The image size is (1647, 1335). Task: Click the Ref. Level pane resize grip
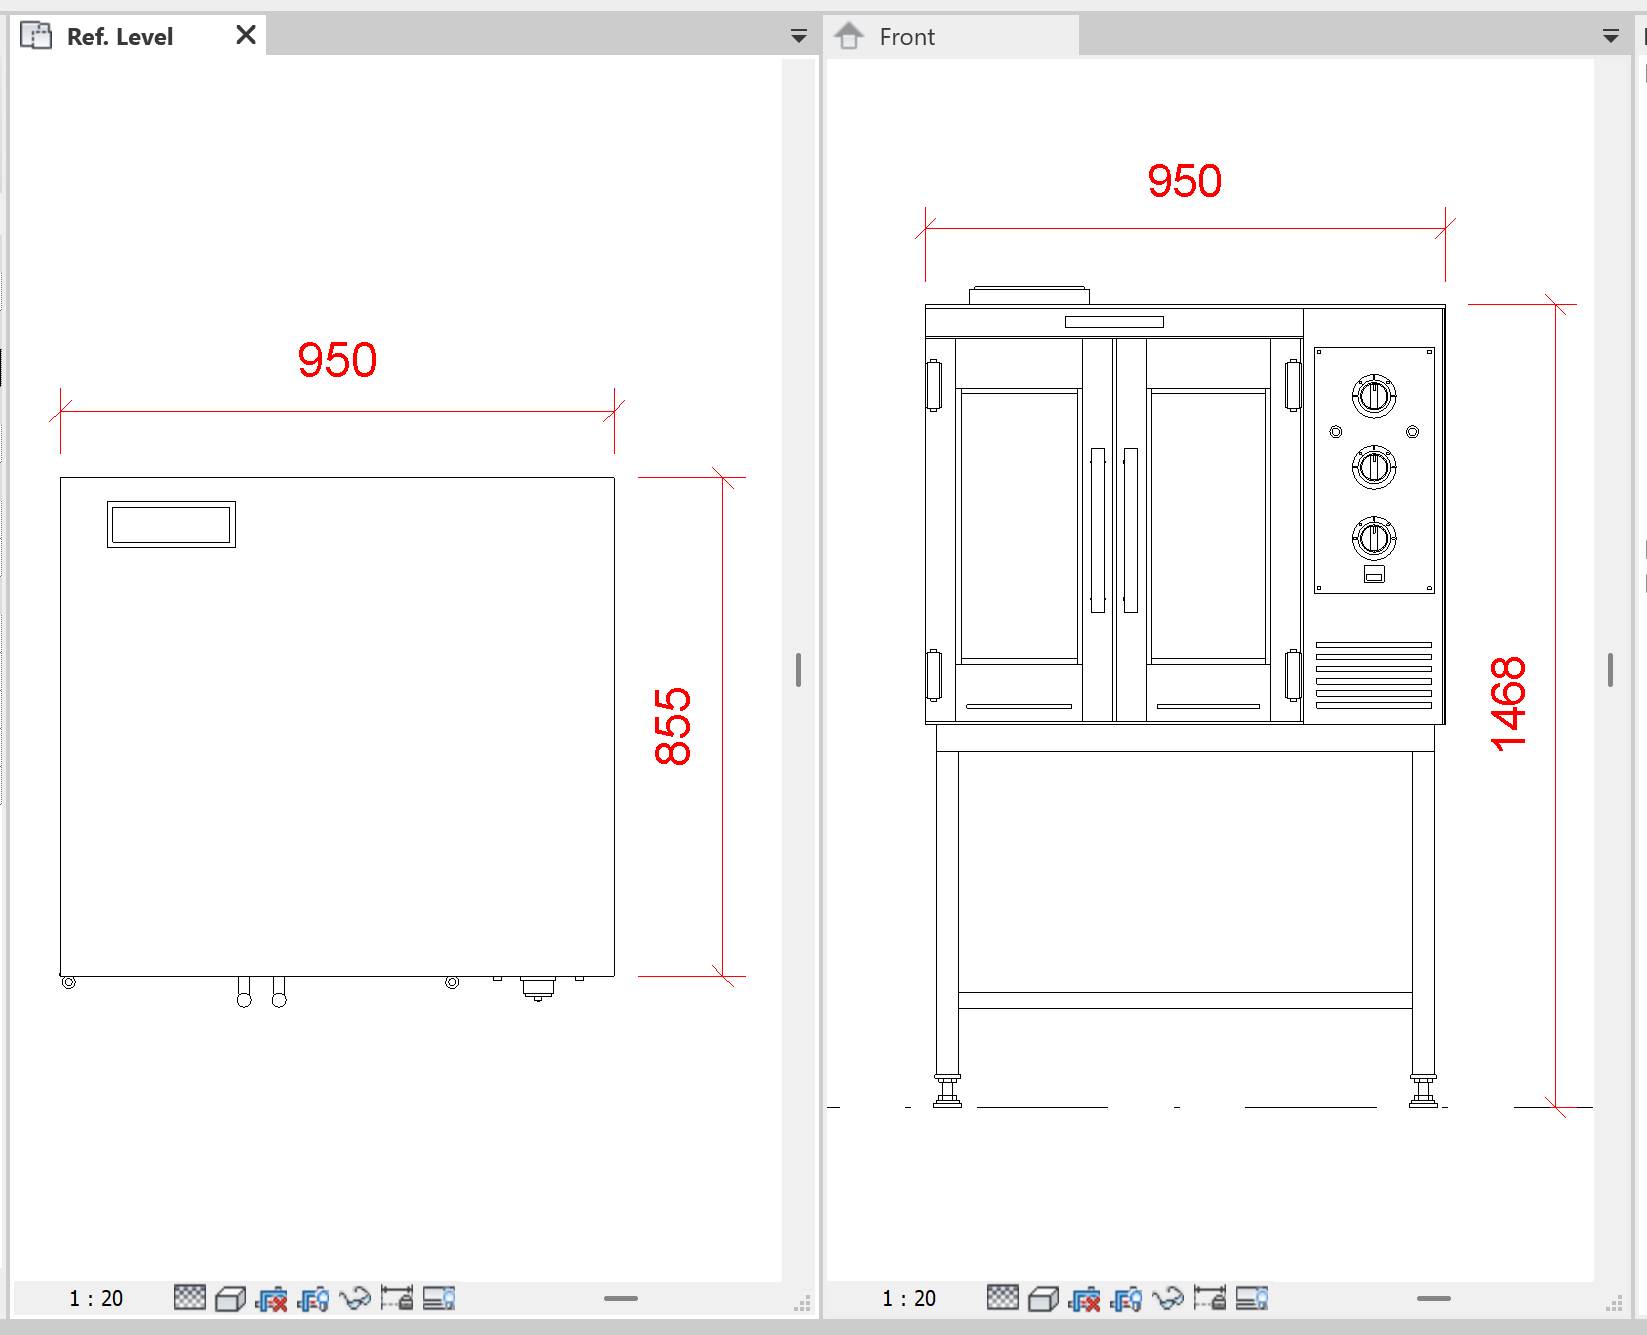802,1303
